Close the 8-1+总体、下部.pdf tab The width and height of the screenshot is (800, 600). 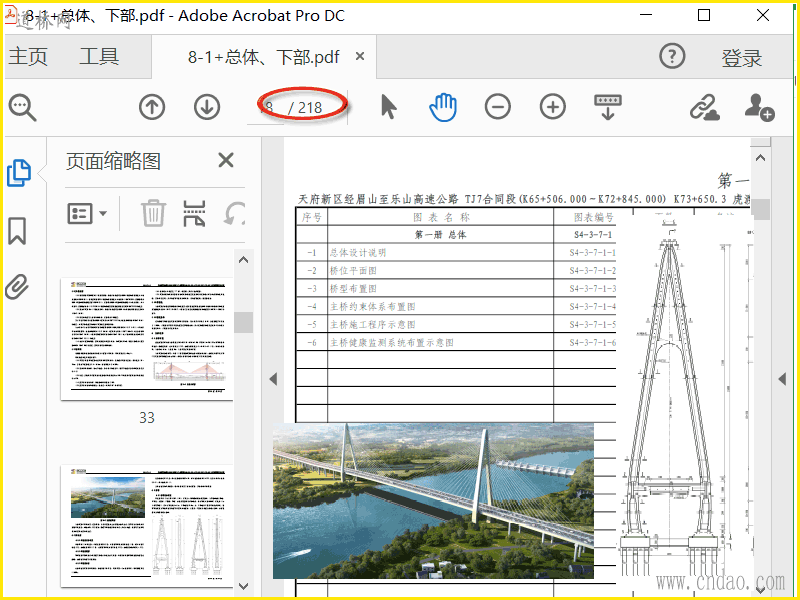360,56
